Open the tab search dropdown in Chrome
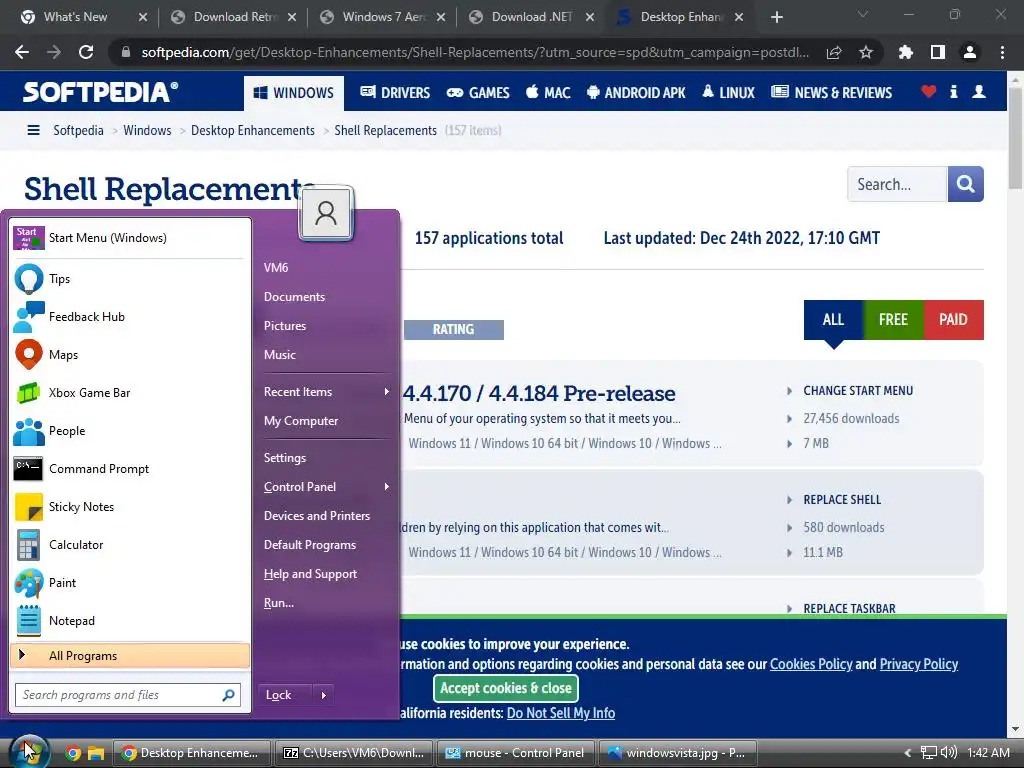Image resolution: width=1024 pixels, height=768 pixels. [x=863, y=14]
